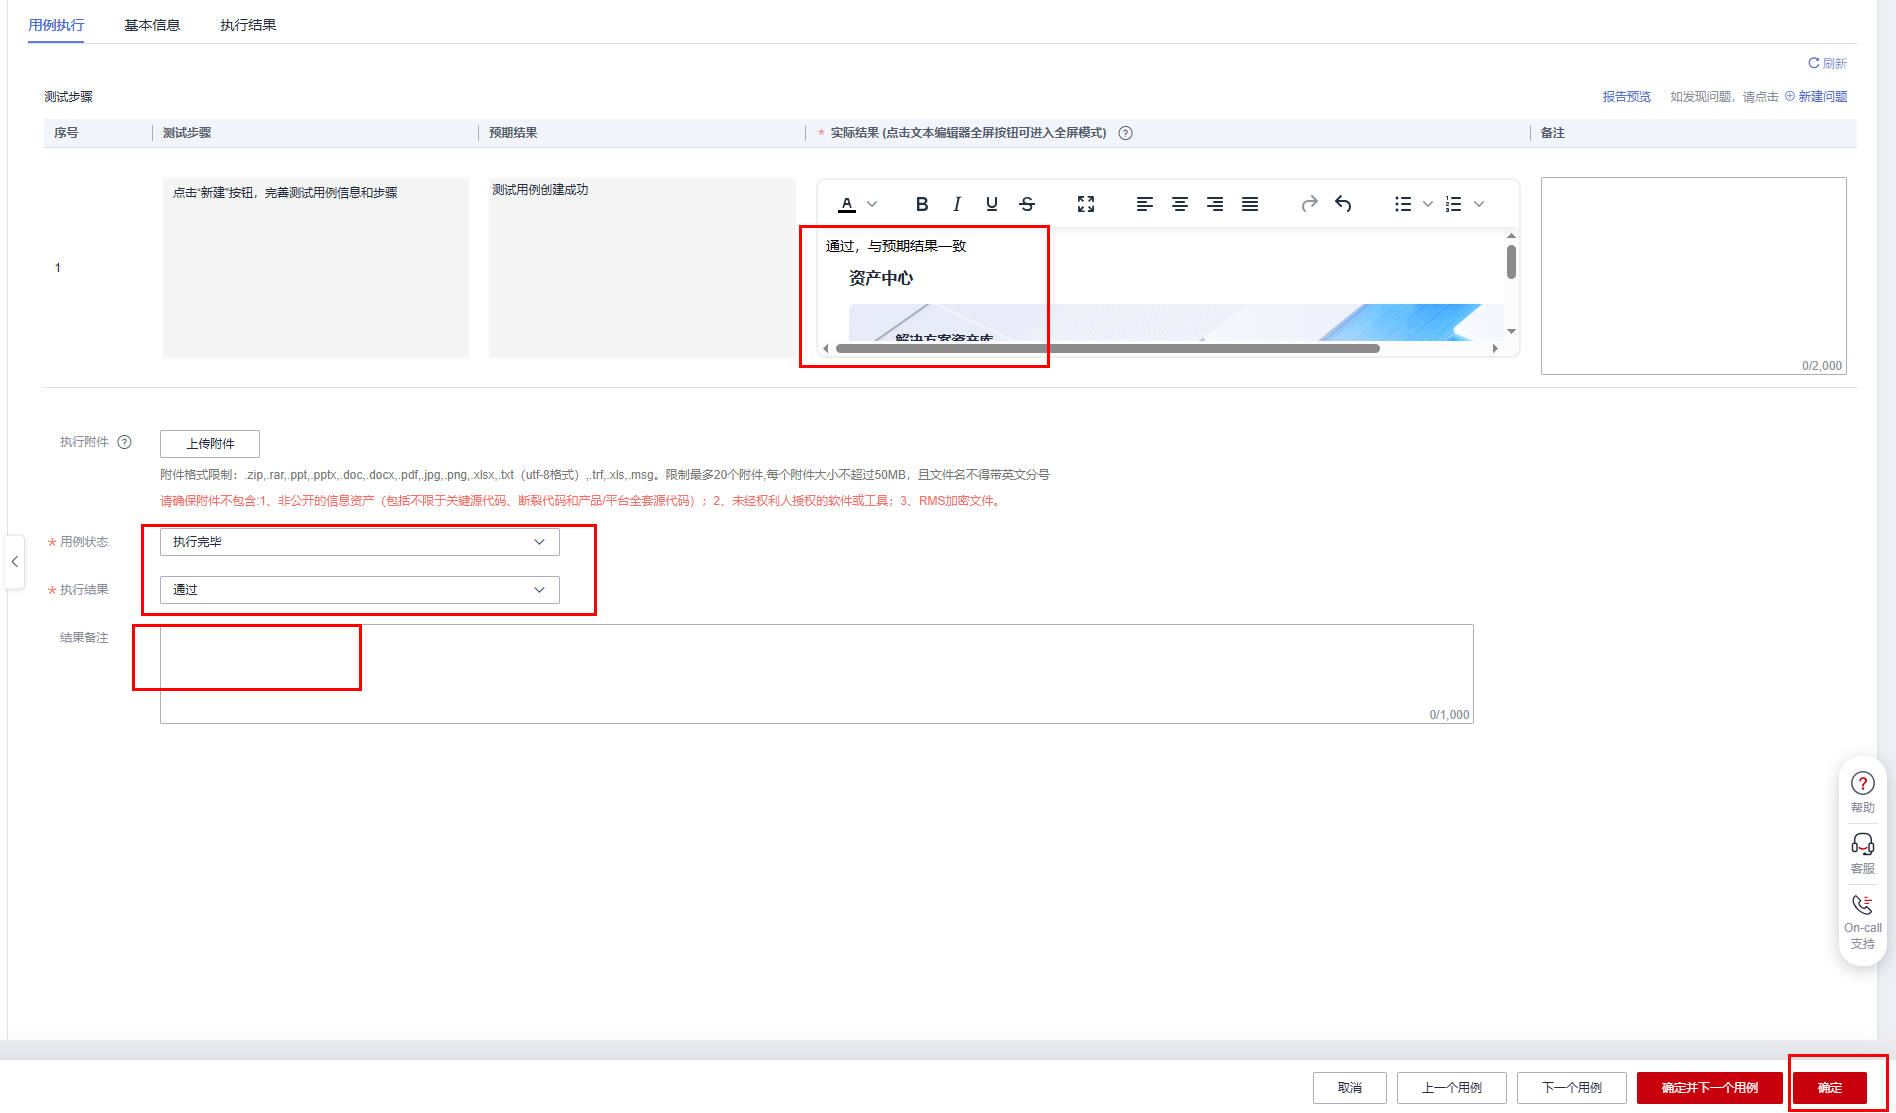Click the 确定 button
The image size is (1896, 1113).
[x=1830, y=1088]
